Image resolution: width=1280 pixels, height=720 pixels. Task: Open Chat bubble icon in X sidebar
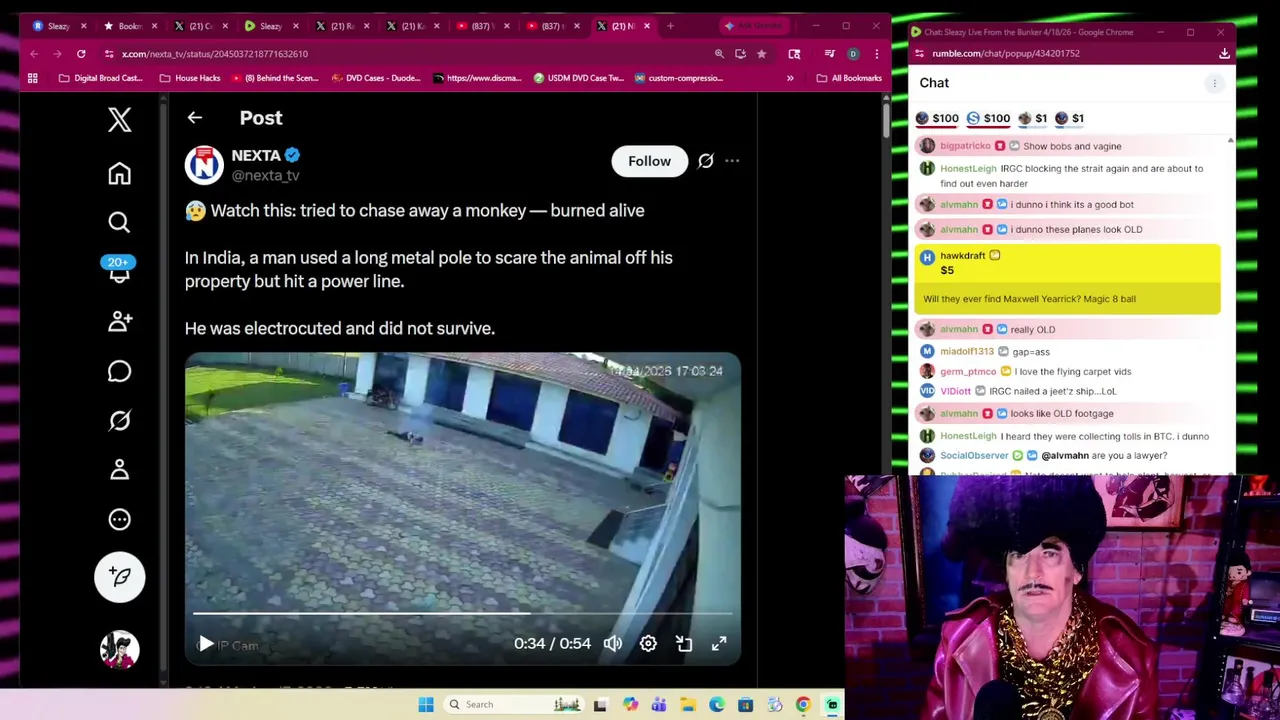[x=119, y=371]
